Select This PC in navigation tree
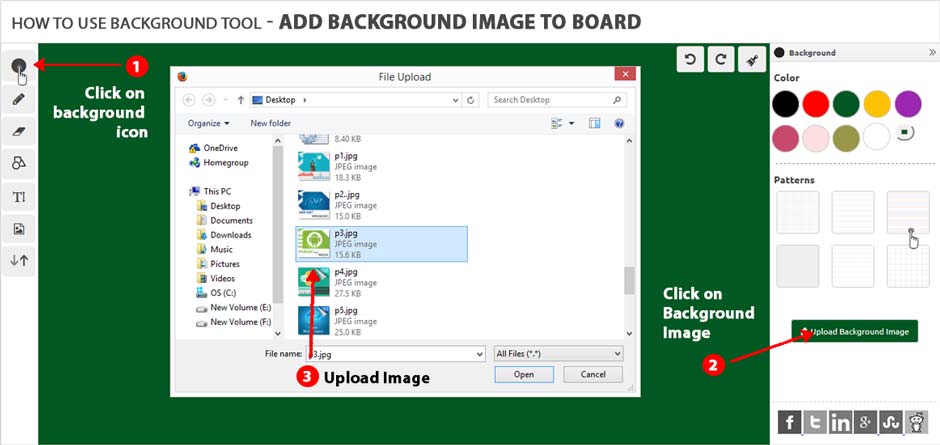The image size is (940, 445). (x=210, y=191)
